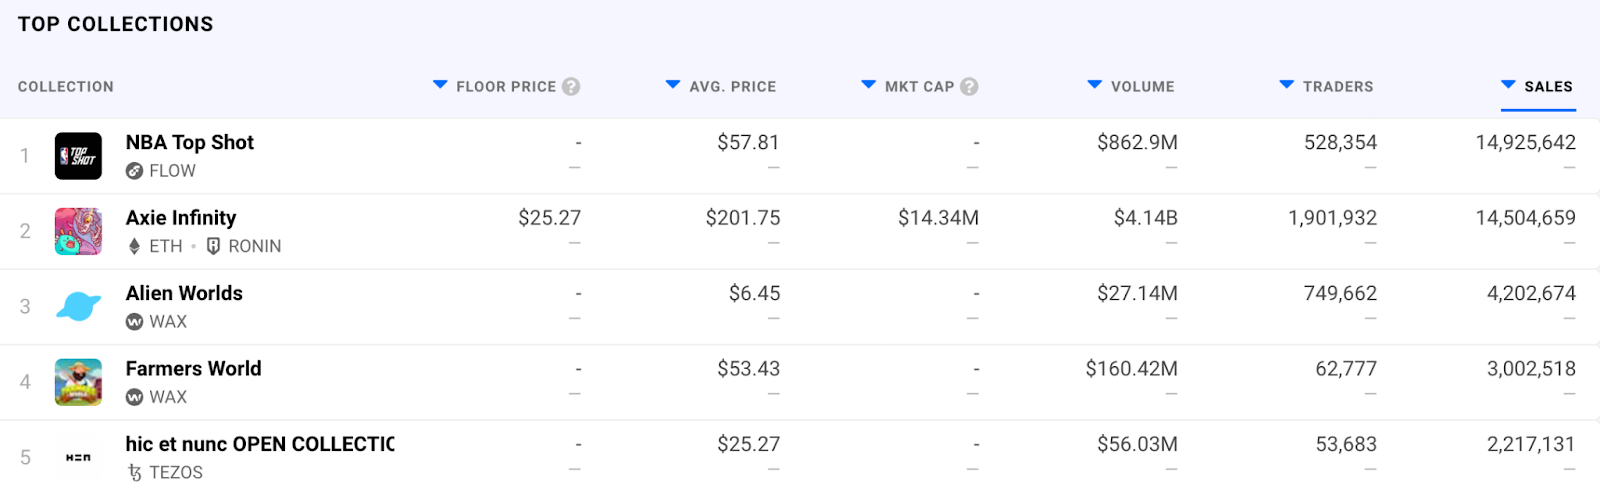
Task: Click the RONIN chain icon under Axie Infinity
Action: 213,246
